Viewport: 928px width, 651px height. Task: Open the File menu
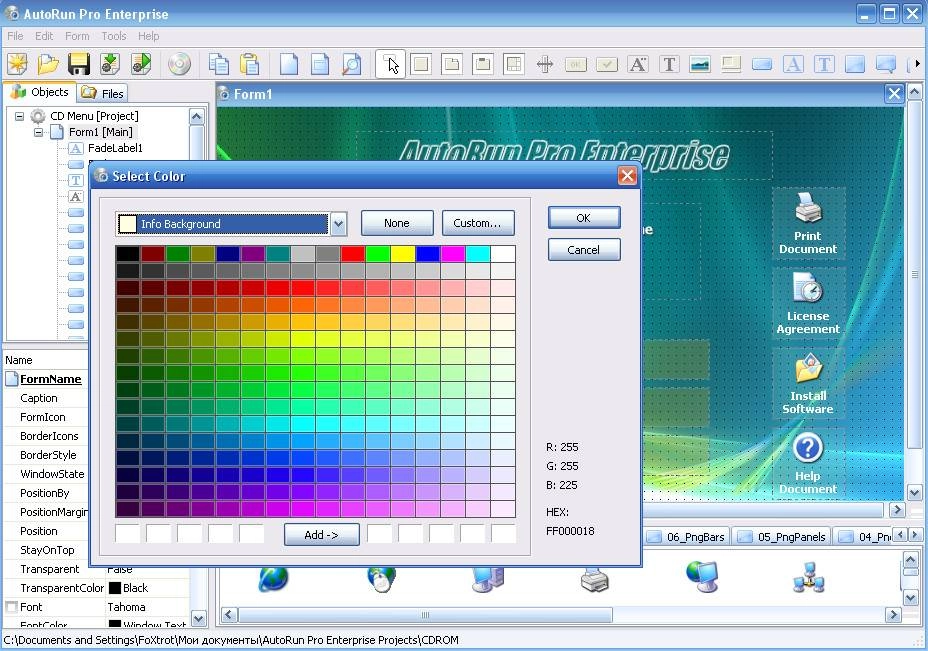pyautogui.click(x=15, y=36)
